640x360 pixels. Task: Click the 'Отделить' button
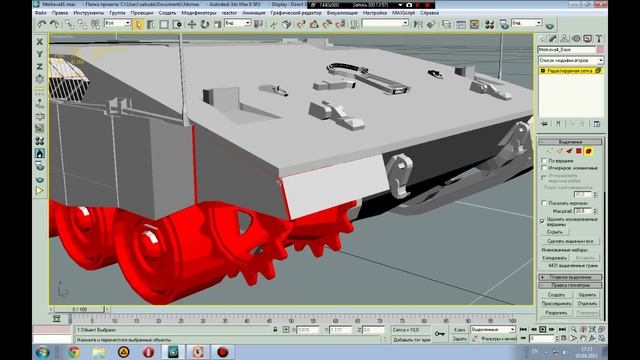coord(587,304)
